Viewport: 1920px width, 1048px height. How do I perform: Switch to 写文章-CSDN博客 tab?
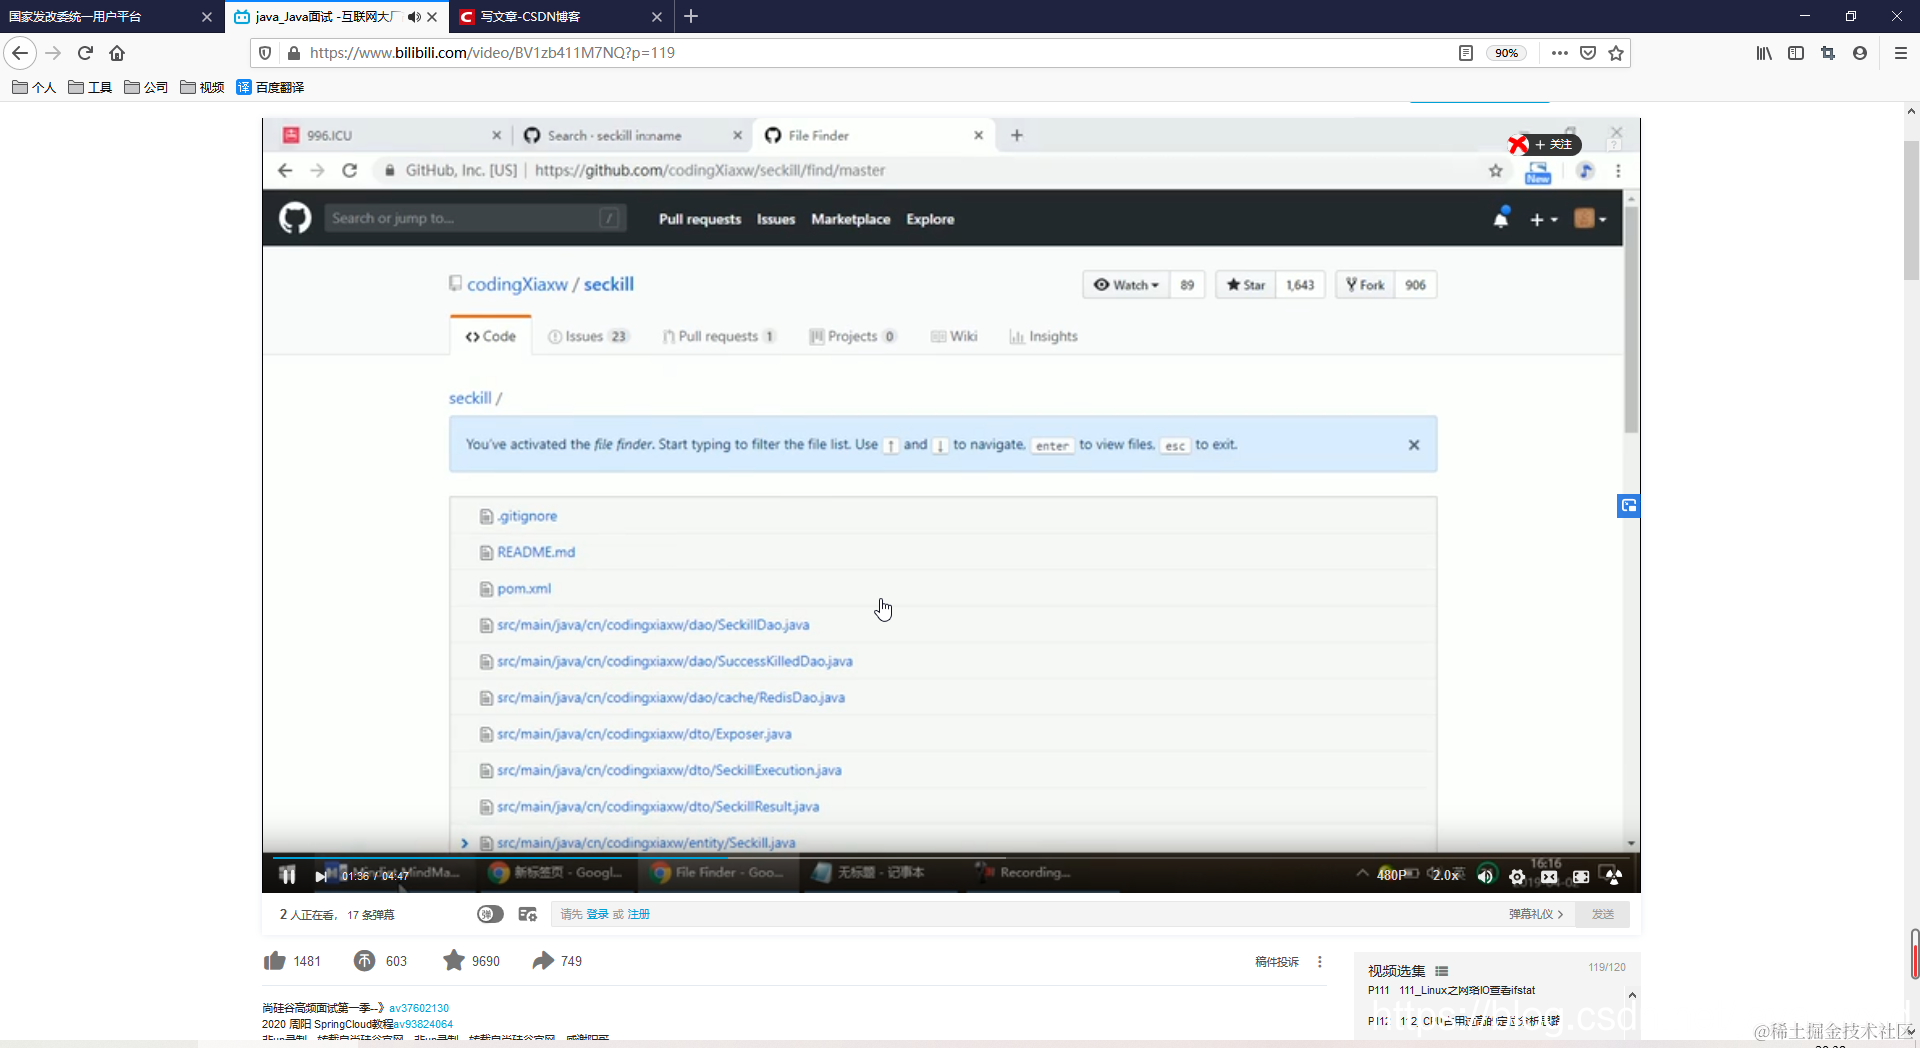coord(560,17)
